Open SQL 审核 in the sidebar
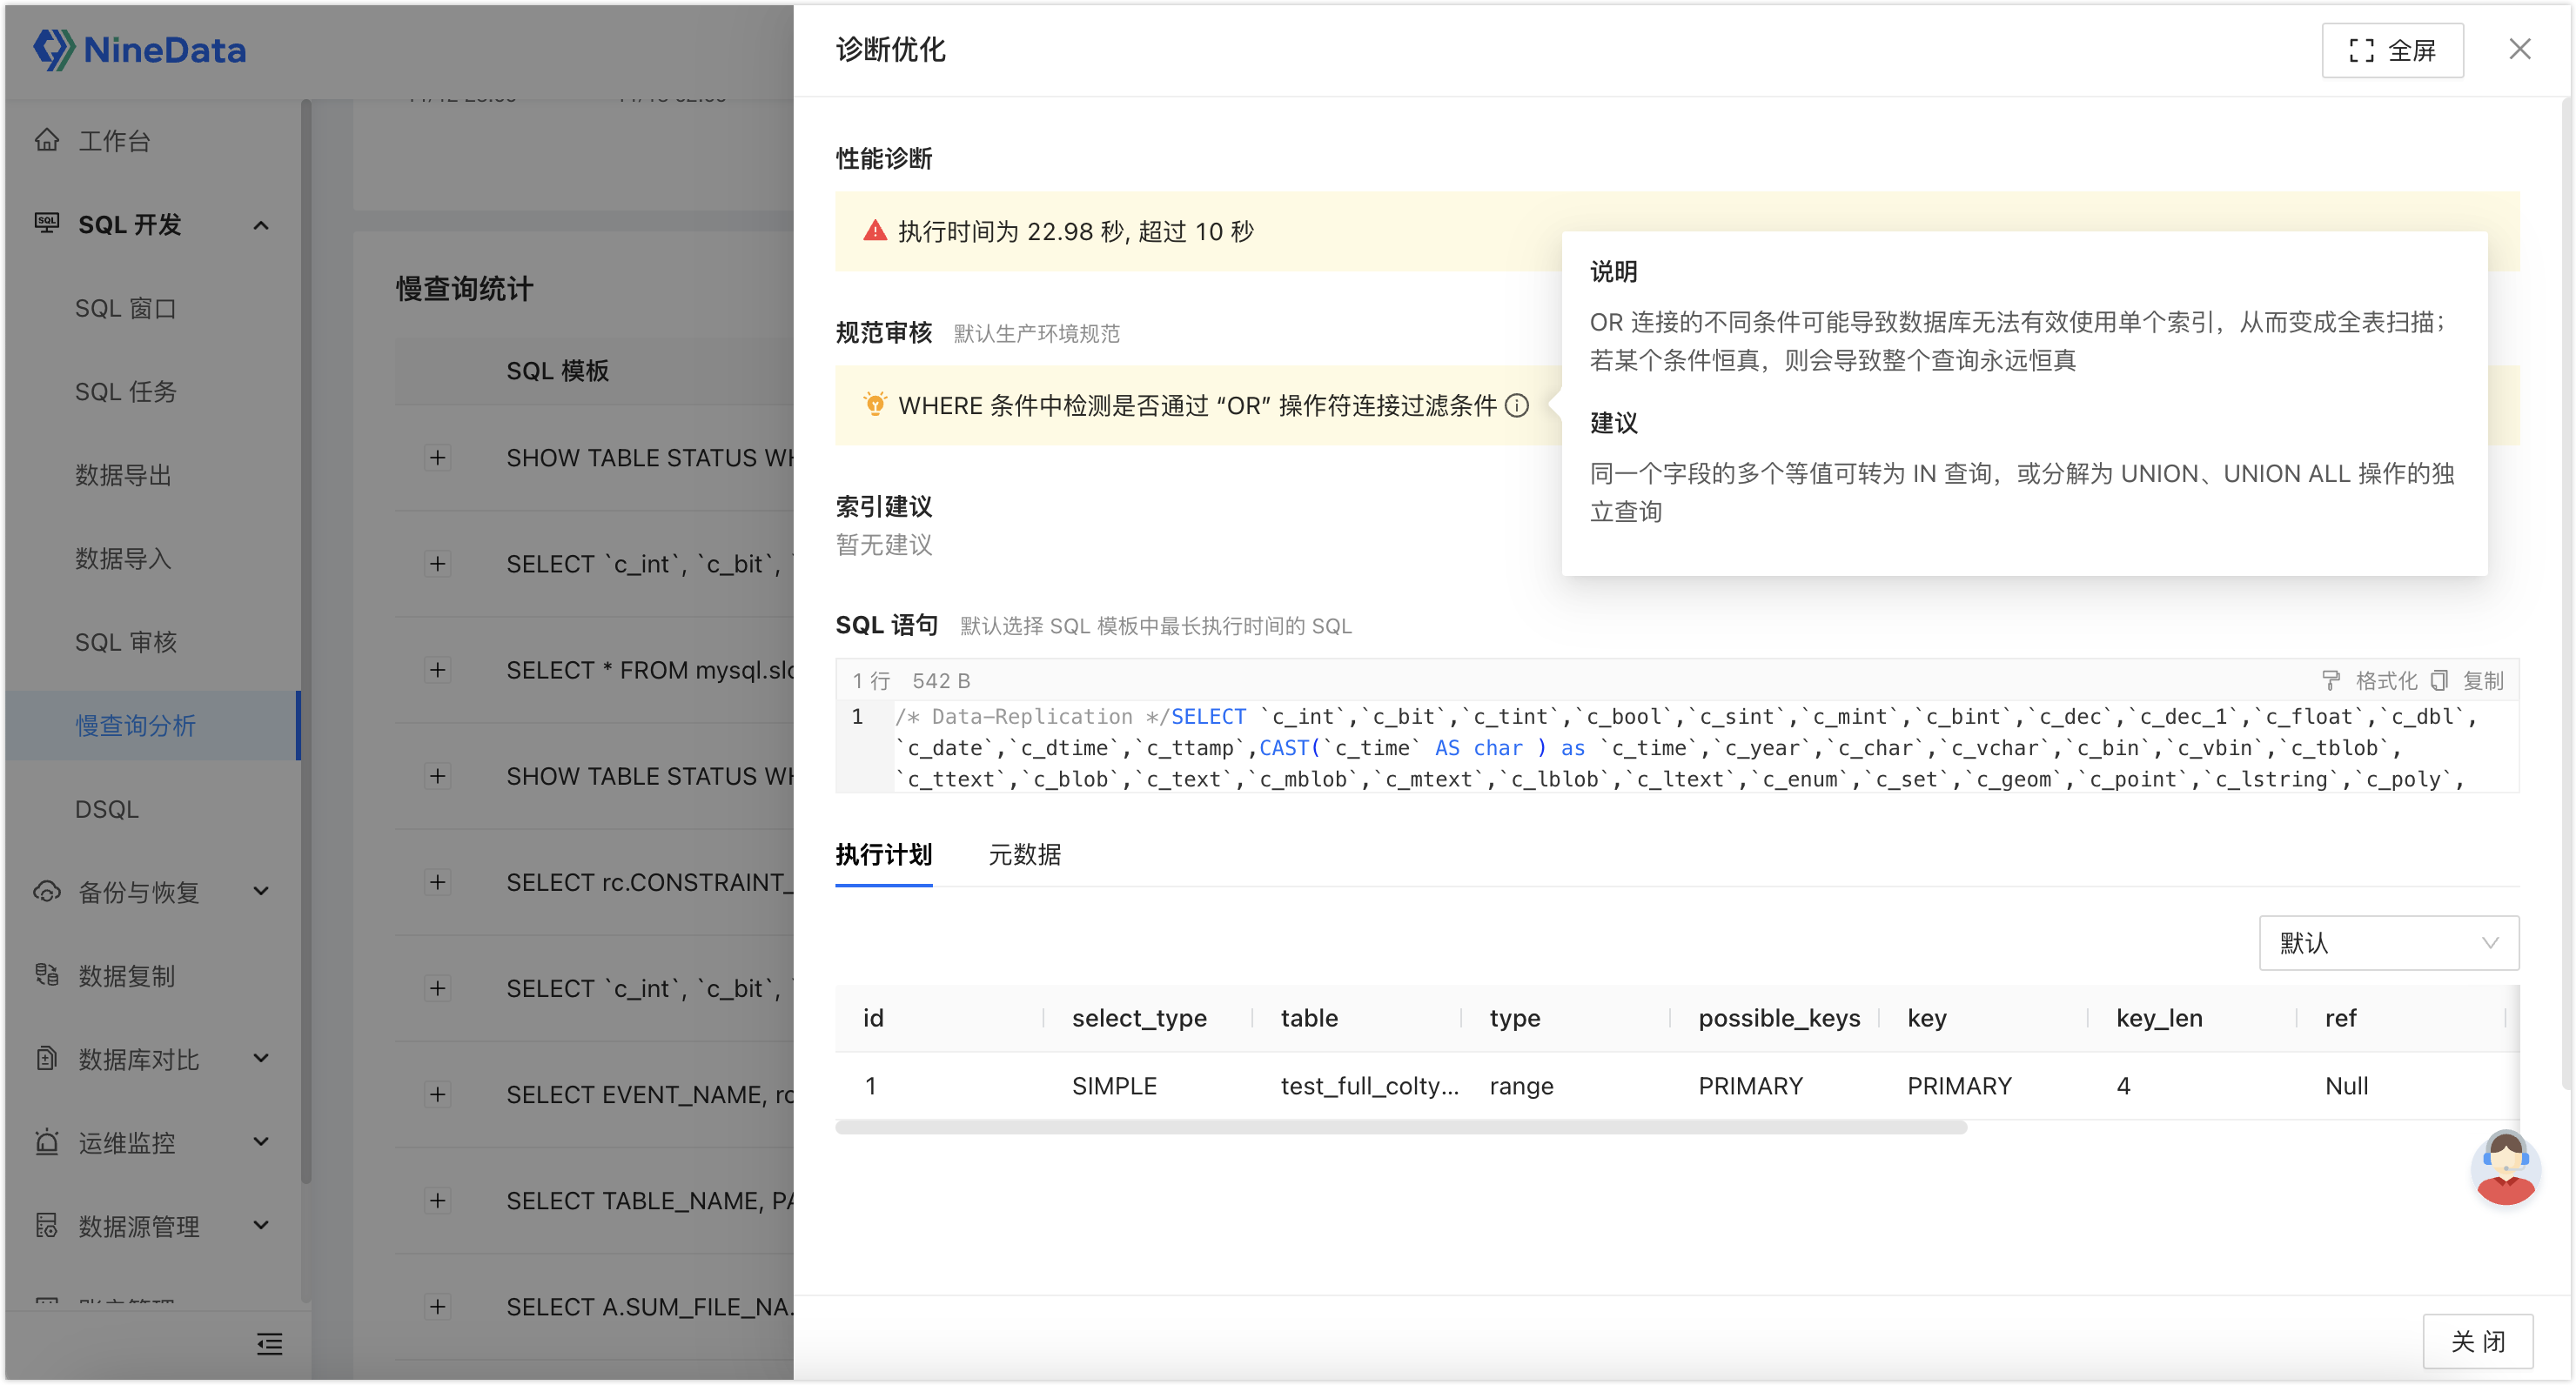Screen dimensions: 2576x1385 [126, 642]
